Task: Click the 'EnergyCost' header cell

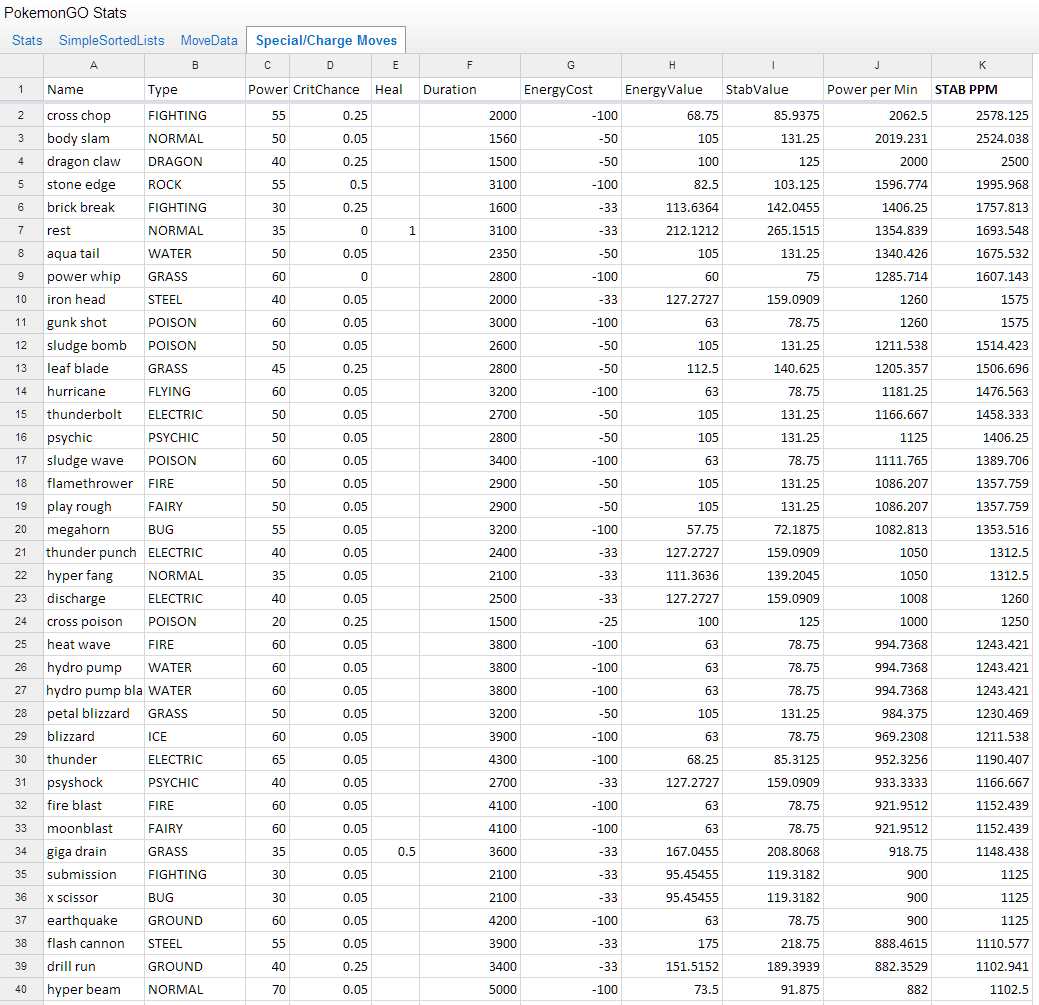Action: tap(571, 89)
